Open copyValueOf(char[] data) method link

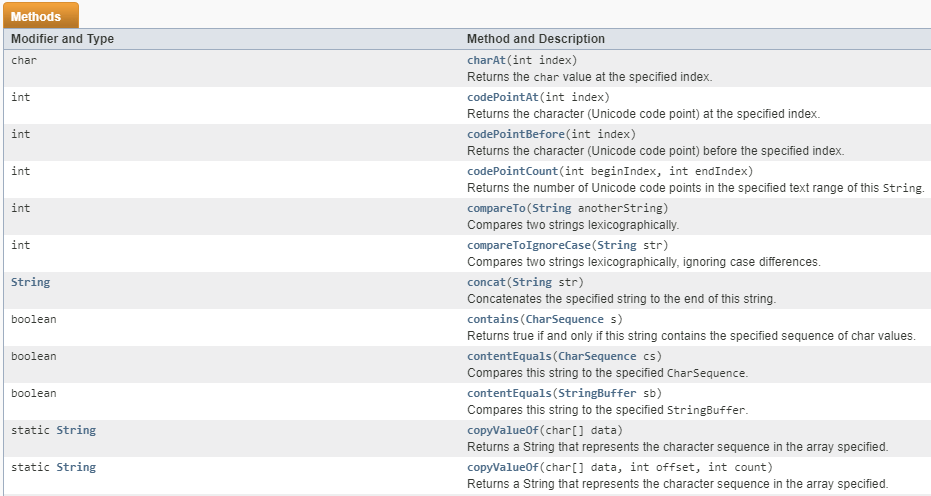502,430
